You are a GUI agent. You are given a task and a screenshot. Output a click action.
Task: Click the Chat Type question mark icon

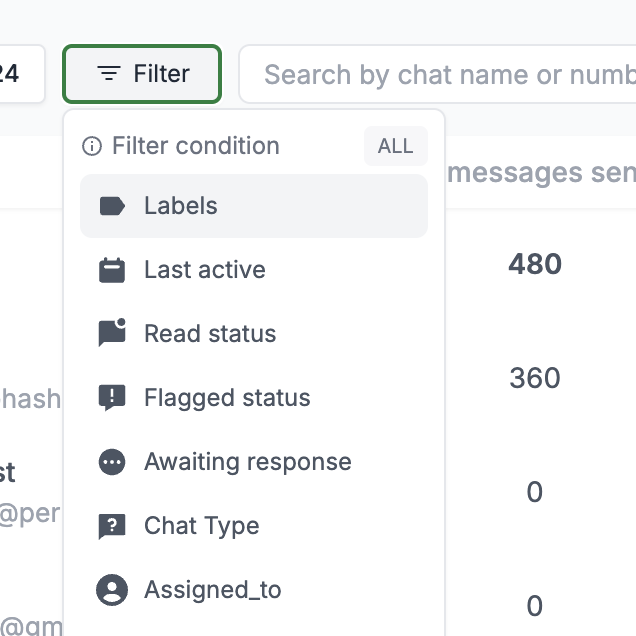112,526
